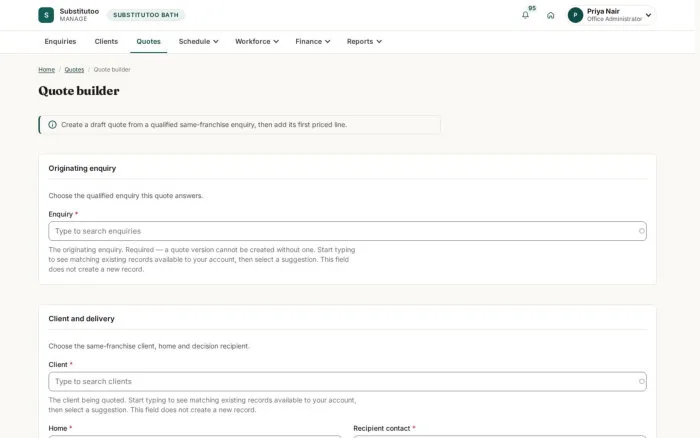Follow the Home breadcrumb link
The width and height of the screenshot is (700, 438).
tap(46, 70)
